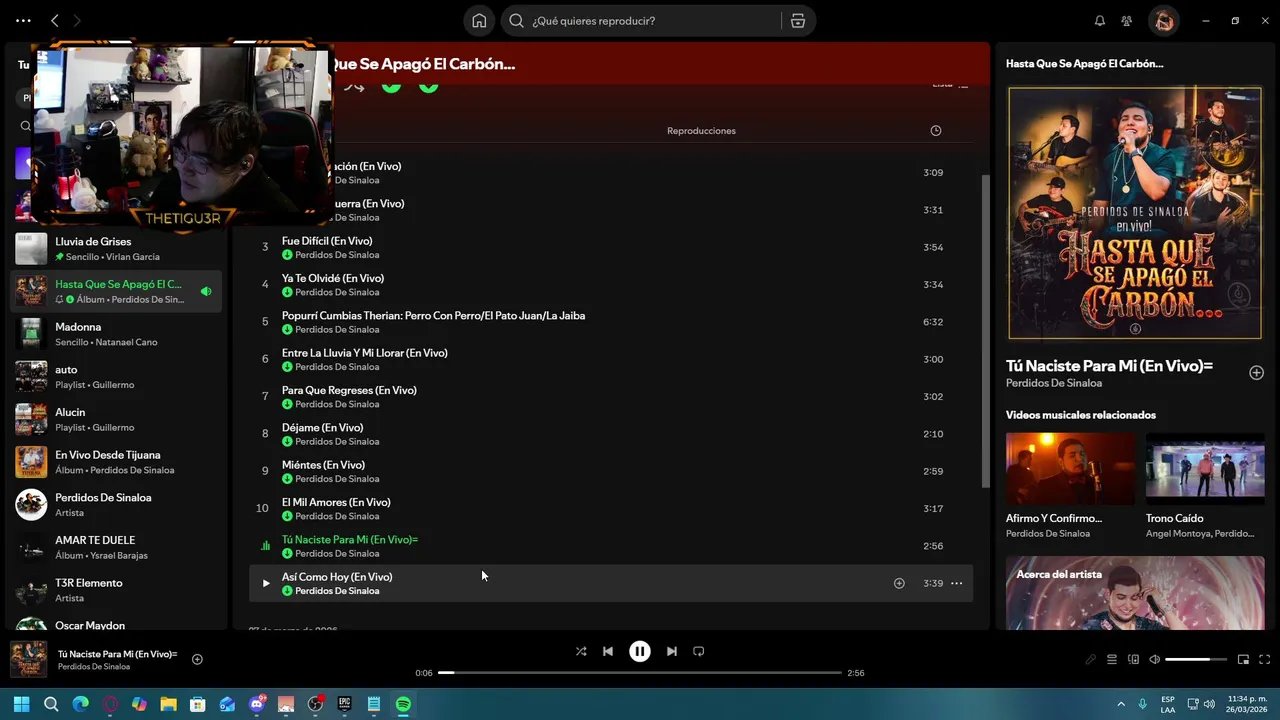The image size is (1280, 720).
Task: Open Perdidos De Sinaloa artist in library
Action: click(x=116, y=505)
